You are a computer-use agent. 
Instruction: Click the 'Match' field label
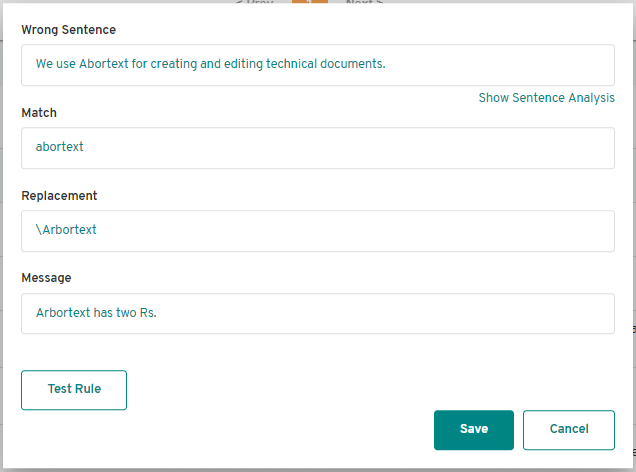pyautogui.click(x=39, y=113)
